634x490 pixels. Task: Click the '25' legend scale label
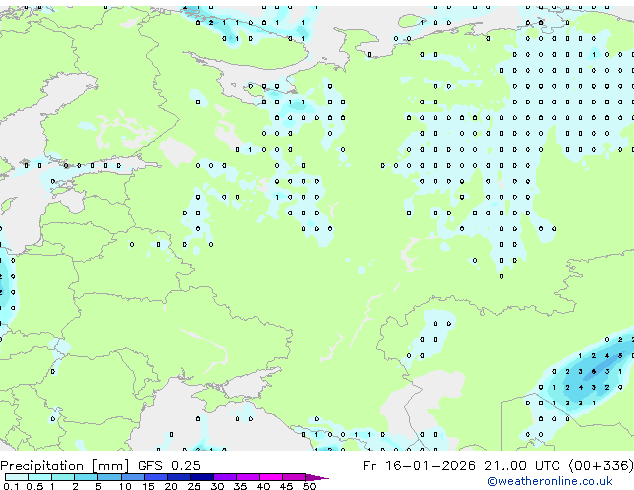point(194,486)
